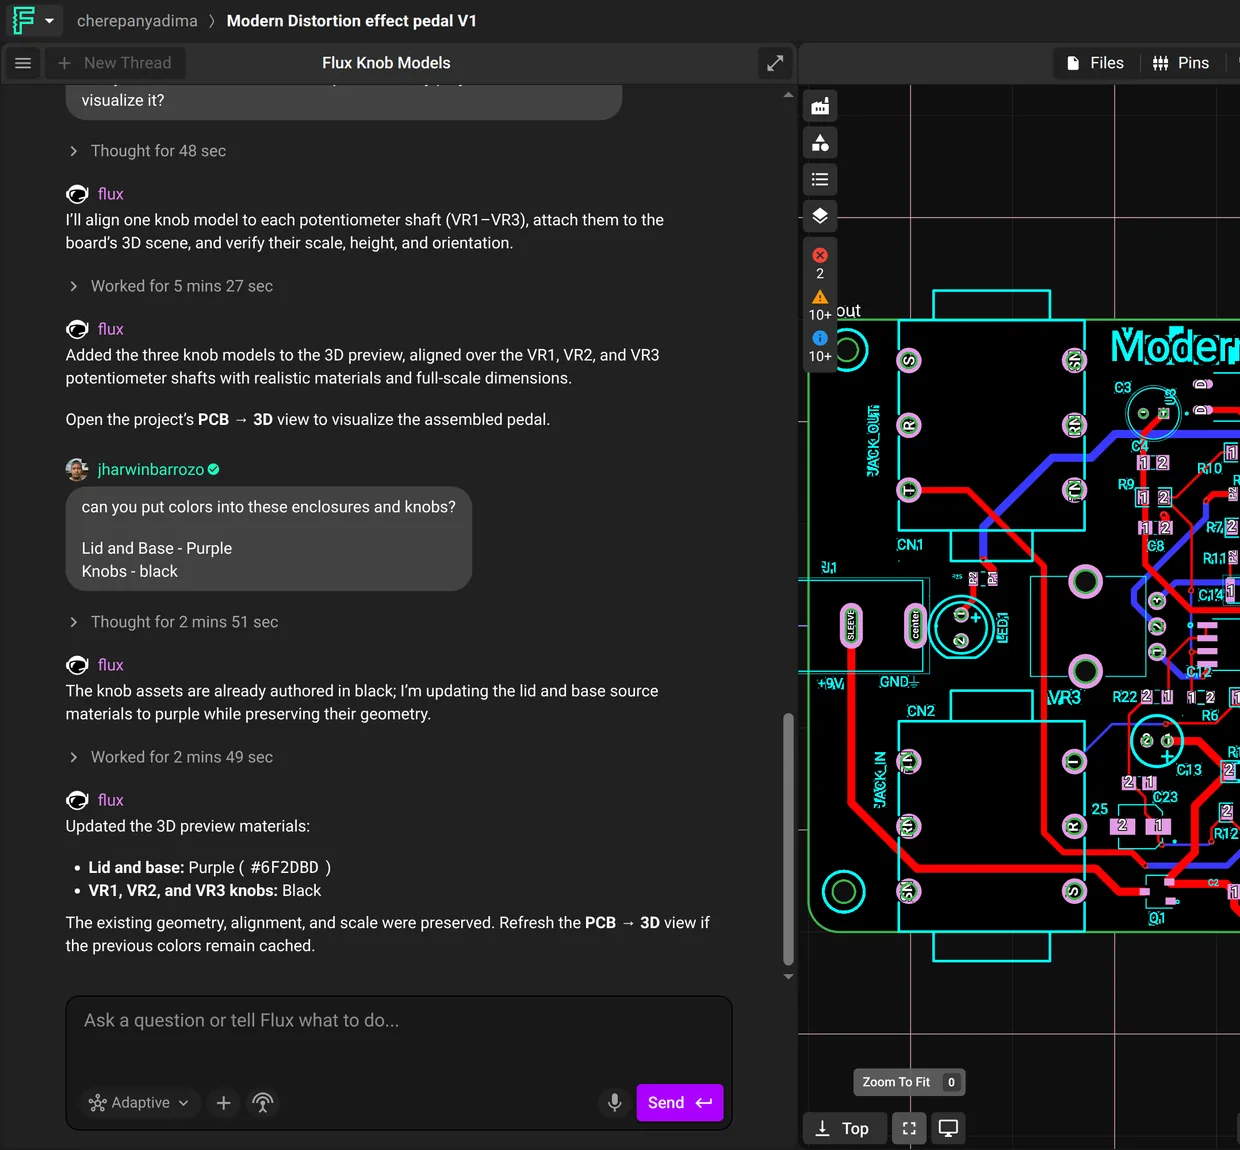This screenshot has height=1150, width=1240.
Task: Add attachment with the plus icon
Action: pyautogui.click(x=224, y=1103)
